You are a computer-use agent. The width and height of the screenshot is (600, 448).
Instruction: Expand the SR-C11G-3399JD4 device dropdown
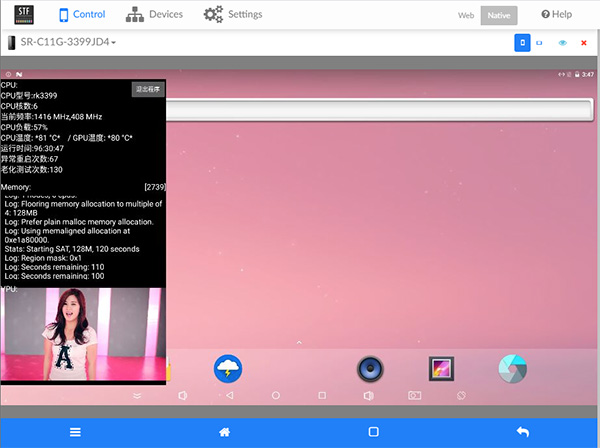[x=68, y=42]
